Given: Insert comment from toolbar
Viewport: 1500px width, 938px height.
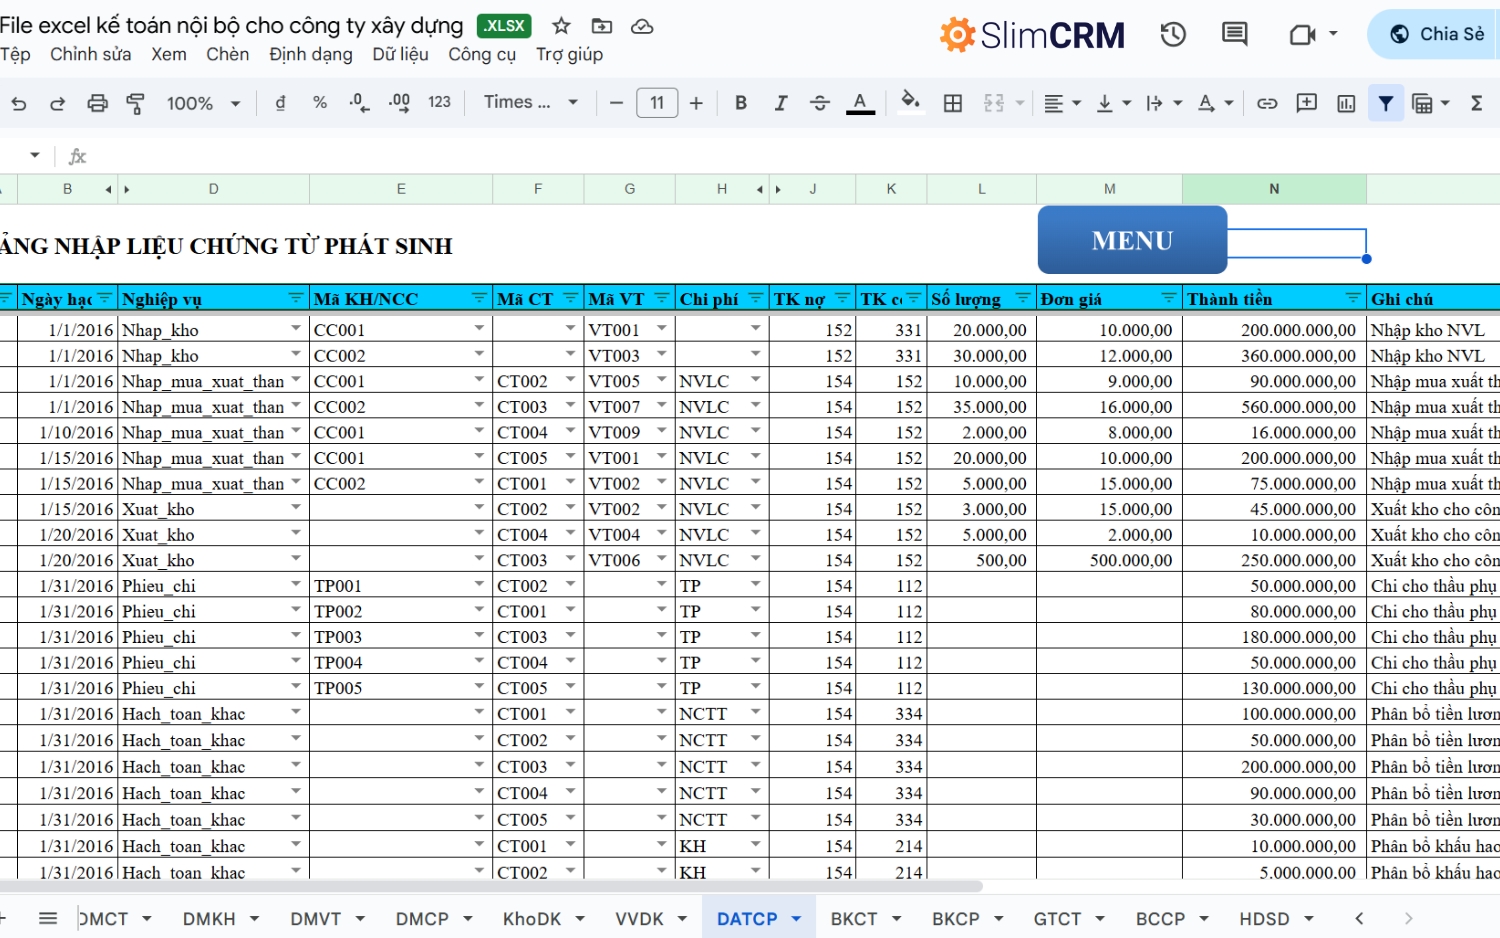Looking at the screenshot, I should click(1306, 102).
